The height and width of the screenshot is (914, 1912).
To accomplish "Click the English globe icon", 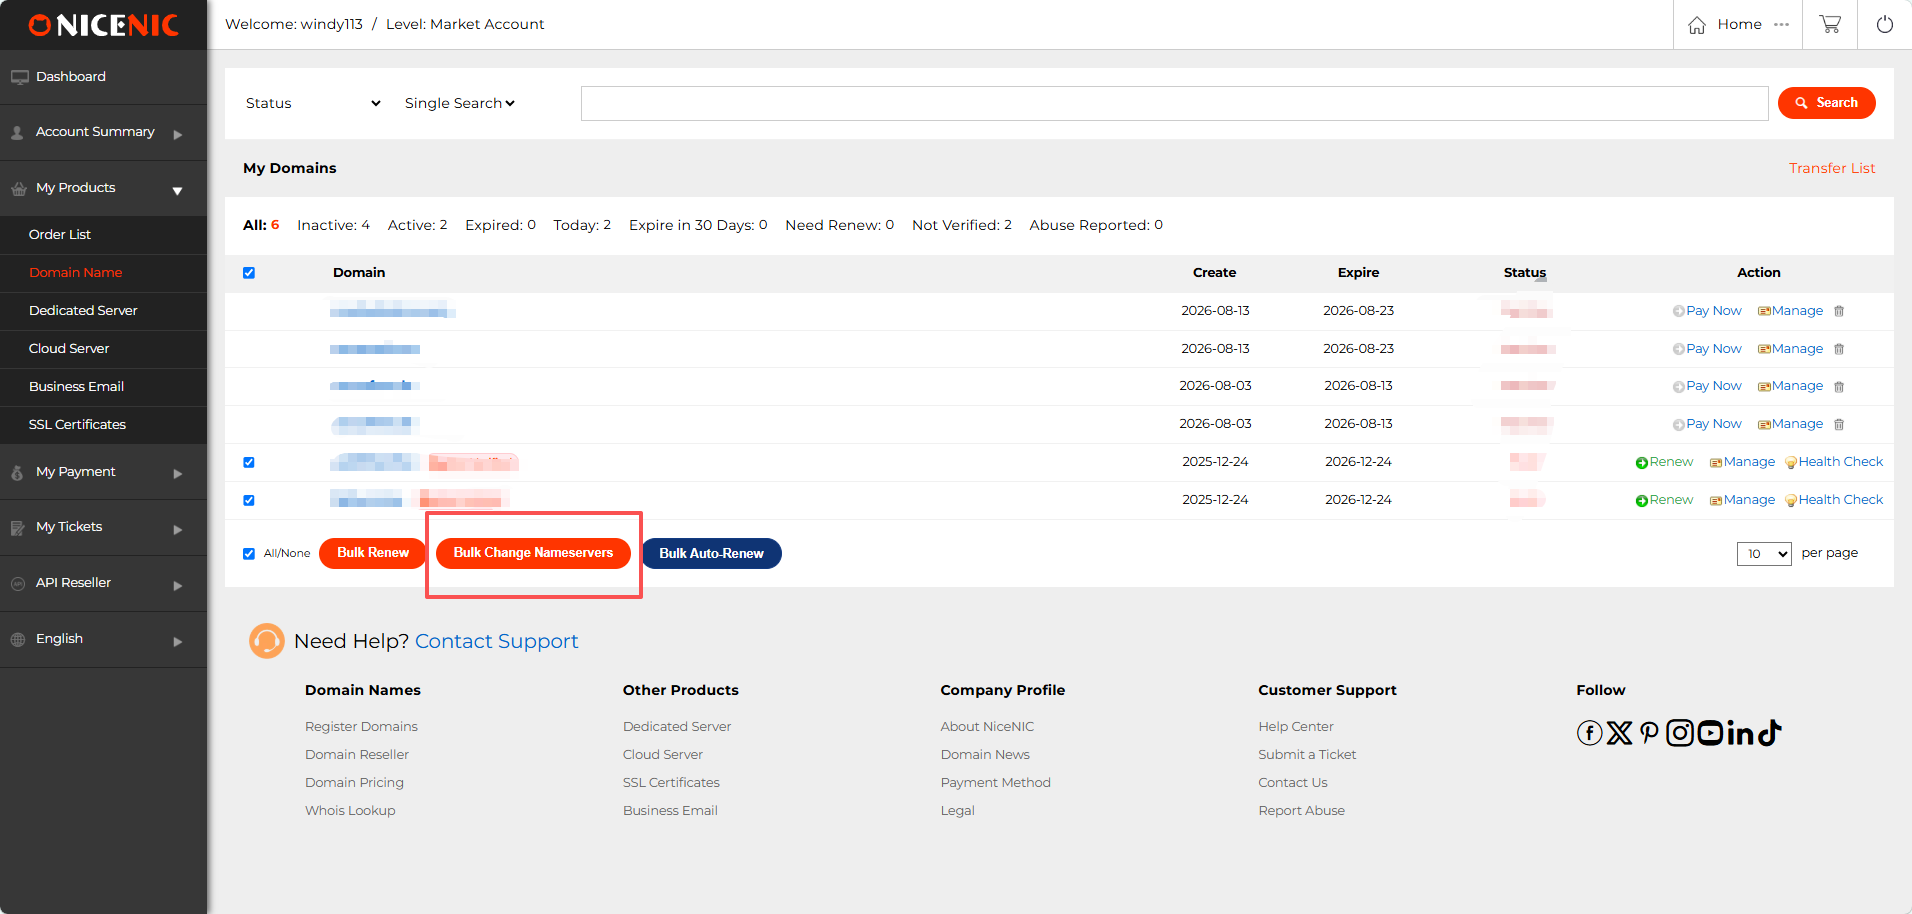I will point(18,639).
